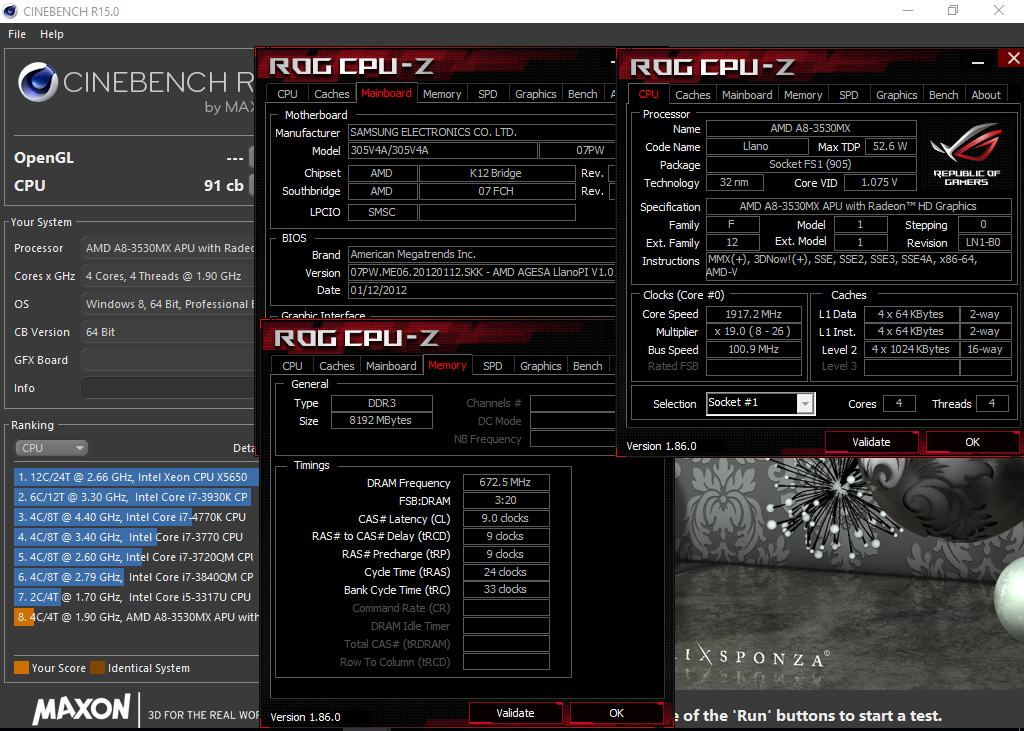
Task: Click the DRAM Frequency 672.5 MHz value
Action: pyautogui.click(x=505, y=482)
